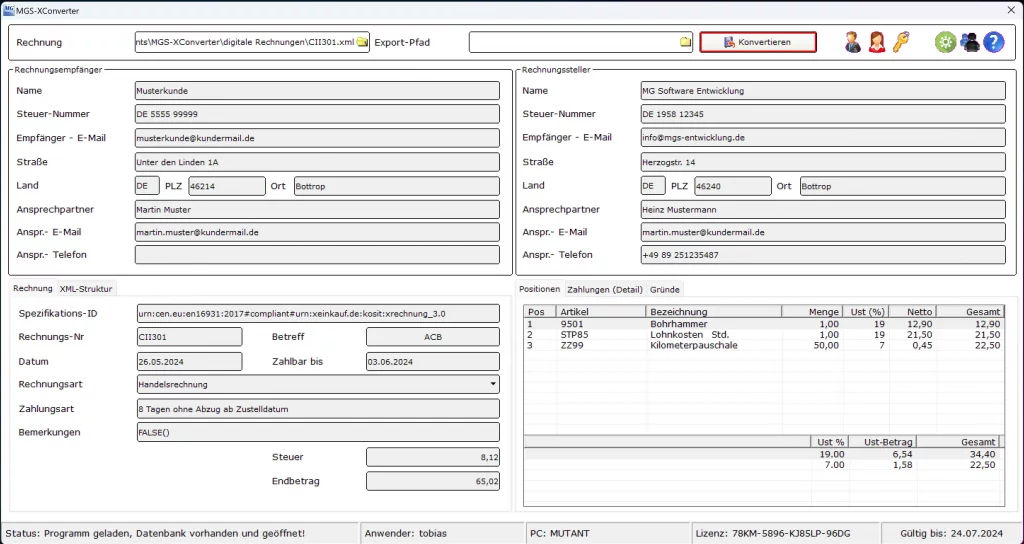This screenshot has height=544, width=1024.
Task: Select the Gründe tab
Action: coord(665,289)
